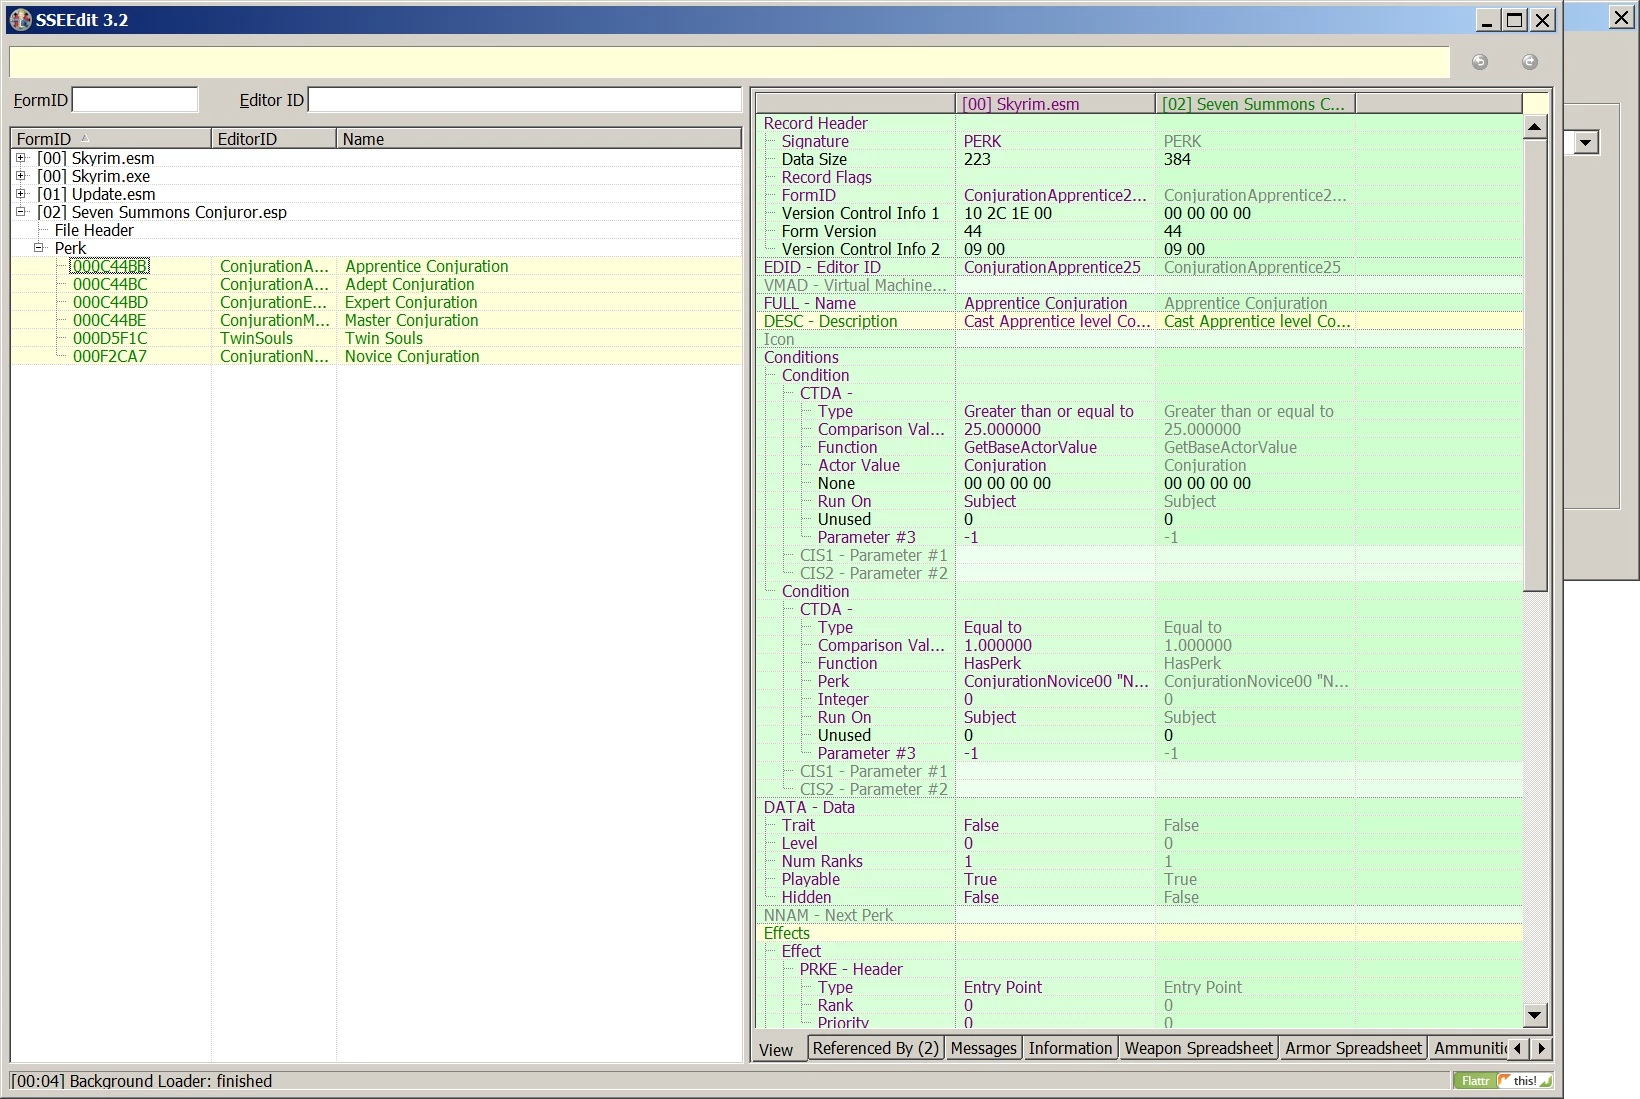The height and width of the screenshot is (1099, 1640).
Task: Select record 000F2CA7 Novice Conjuration
Action: pyautogui.click(x=376, y=356)
